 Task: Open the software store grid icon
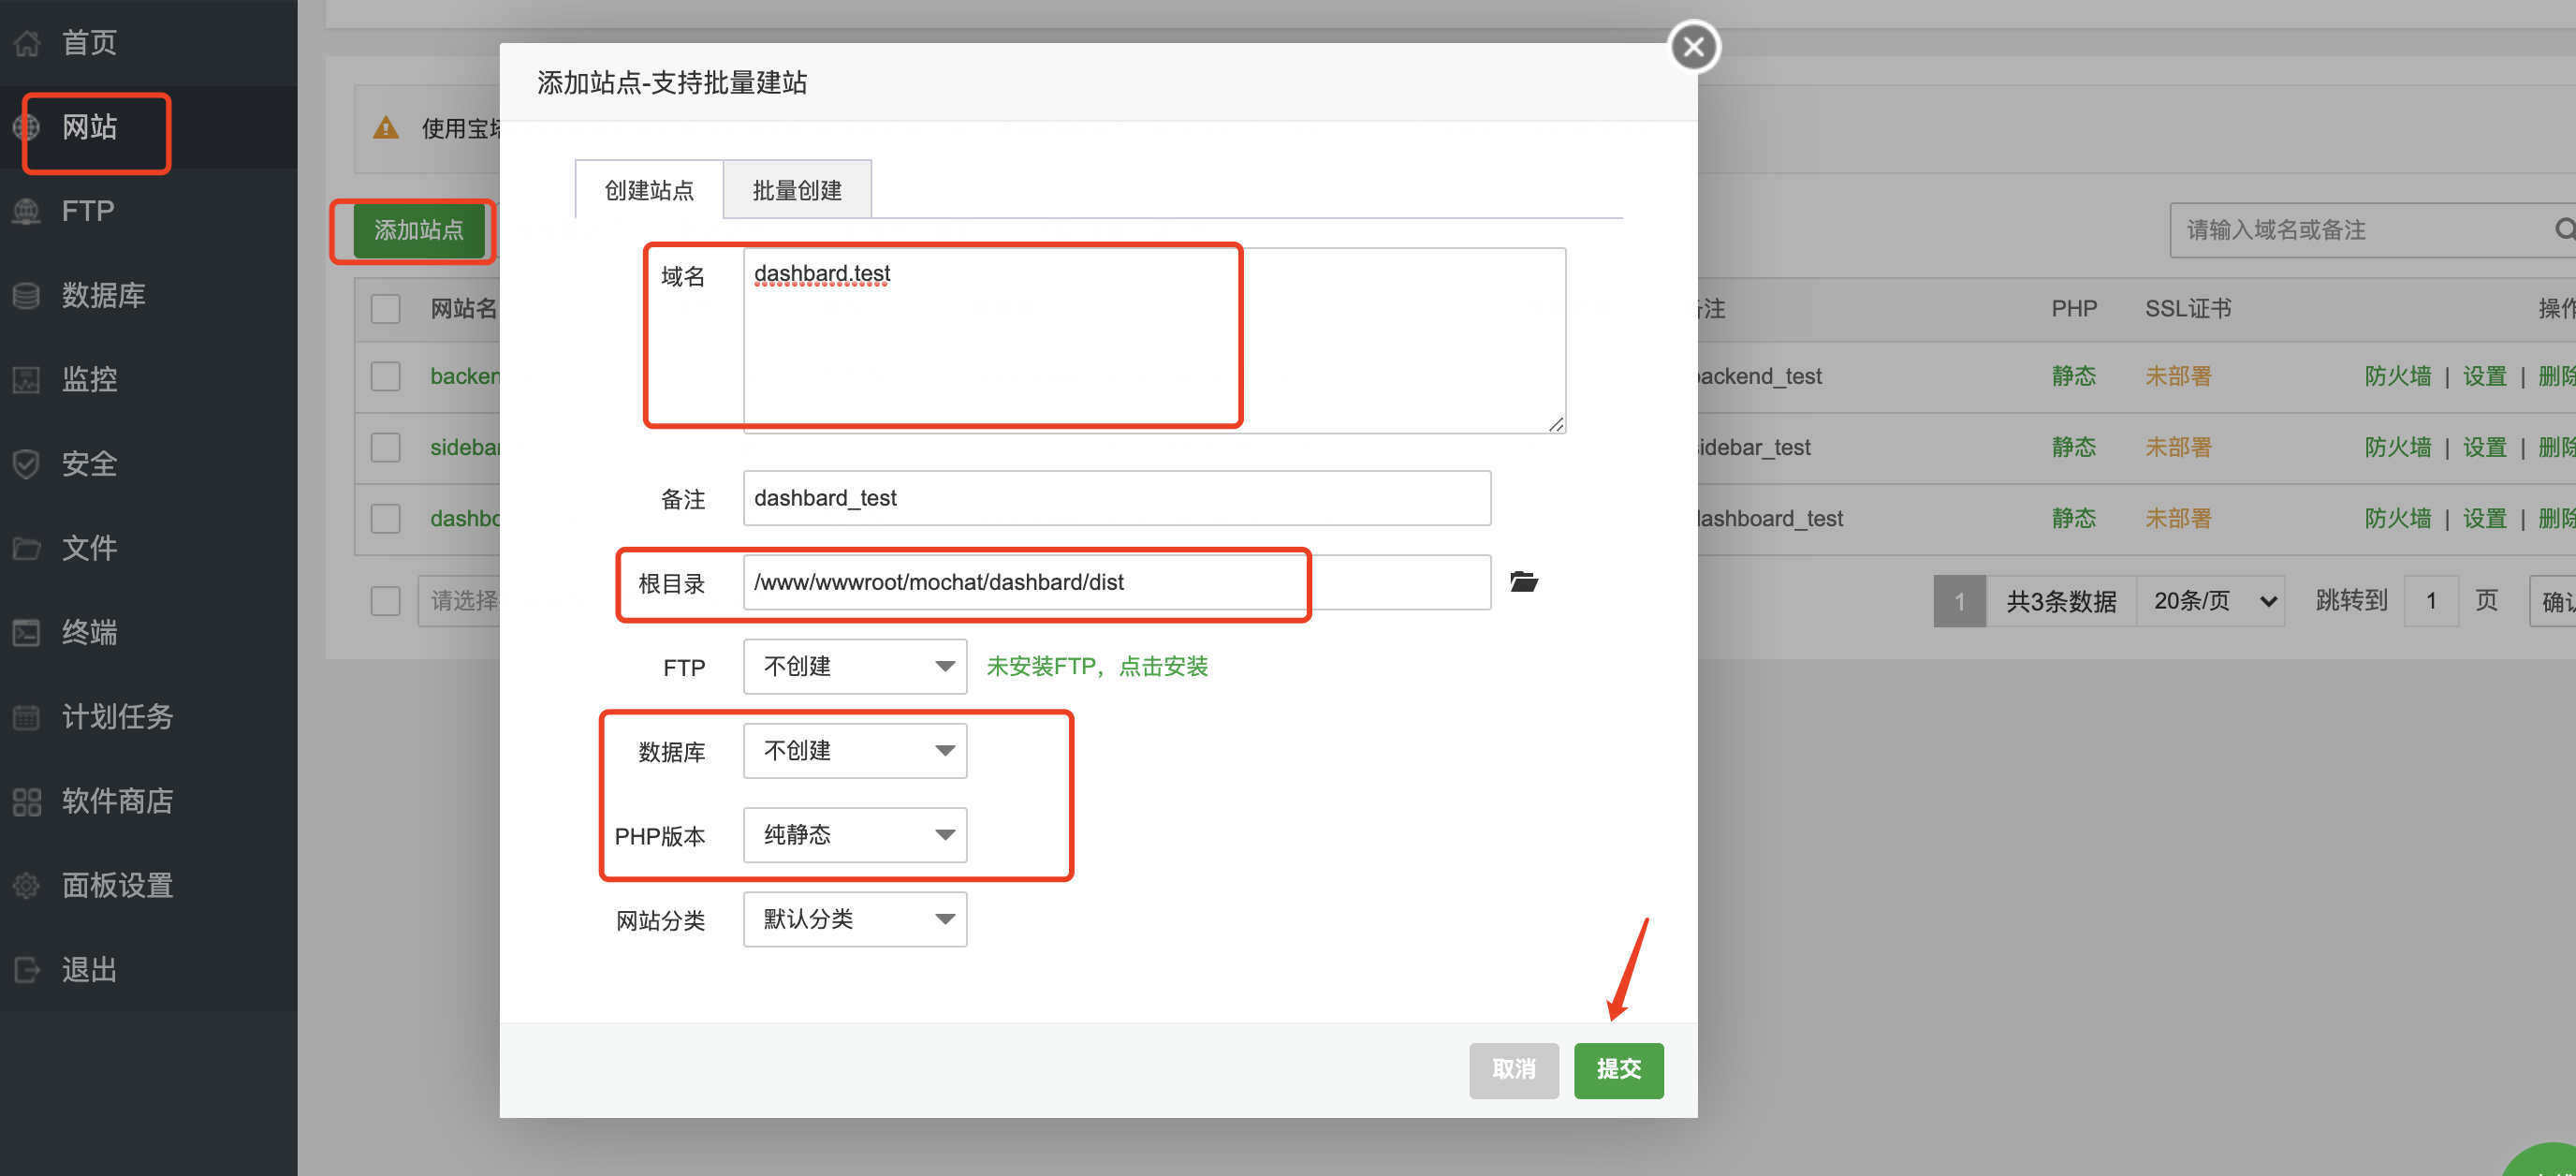(x=27, y=801)
